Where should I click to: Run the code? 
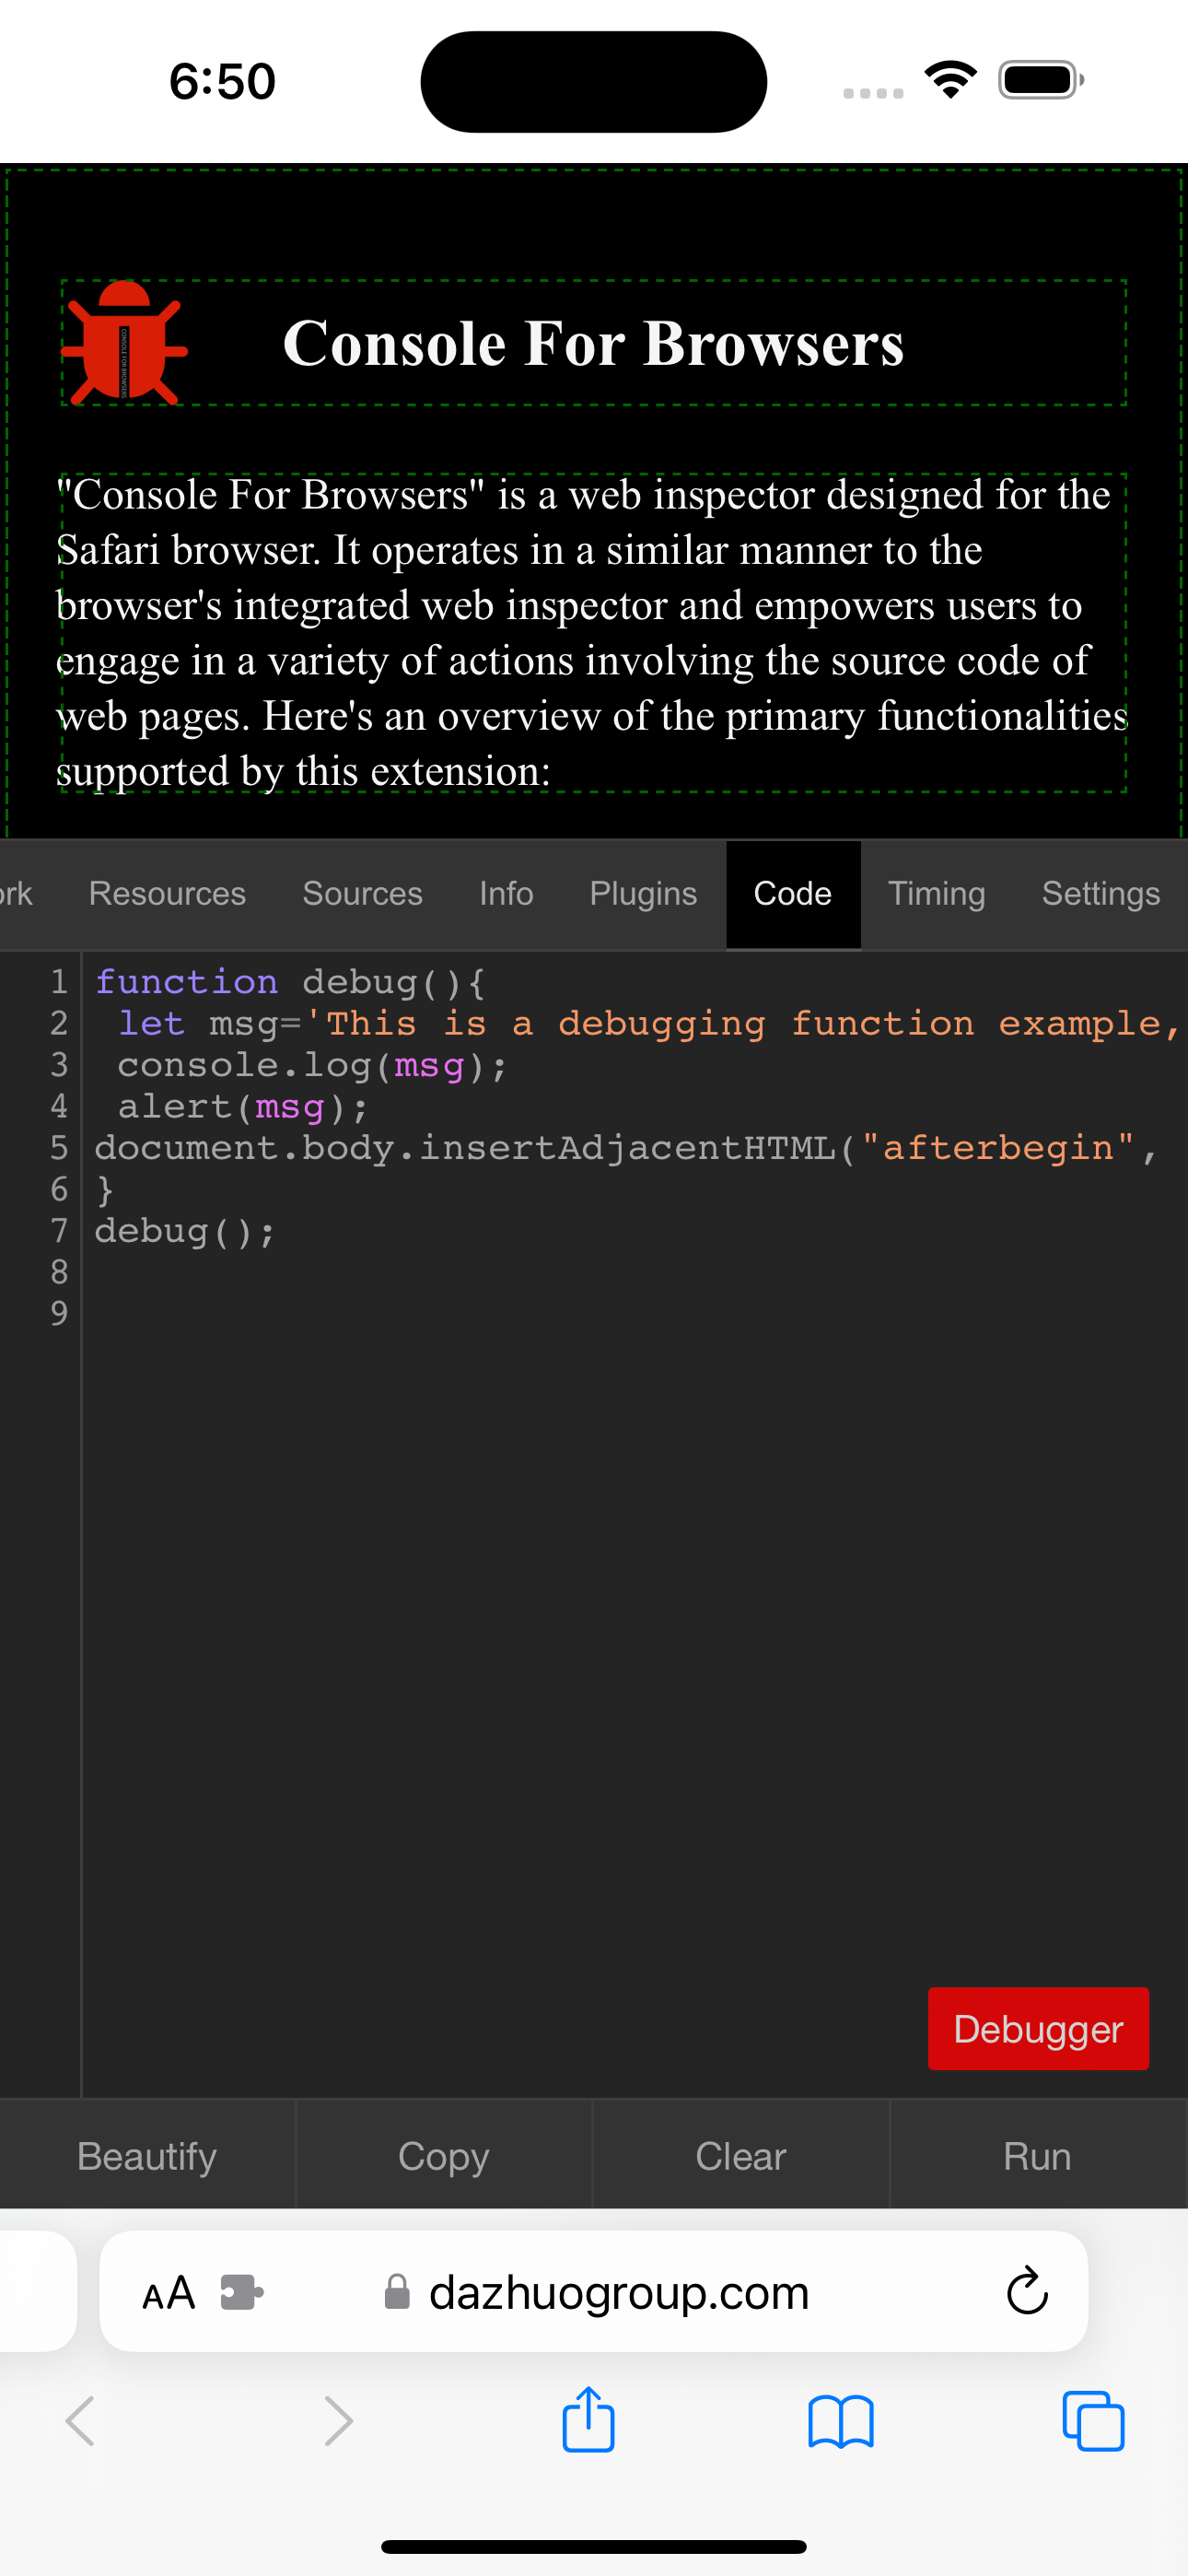coord(1038,2157)
